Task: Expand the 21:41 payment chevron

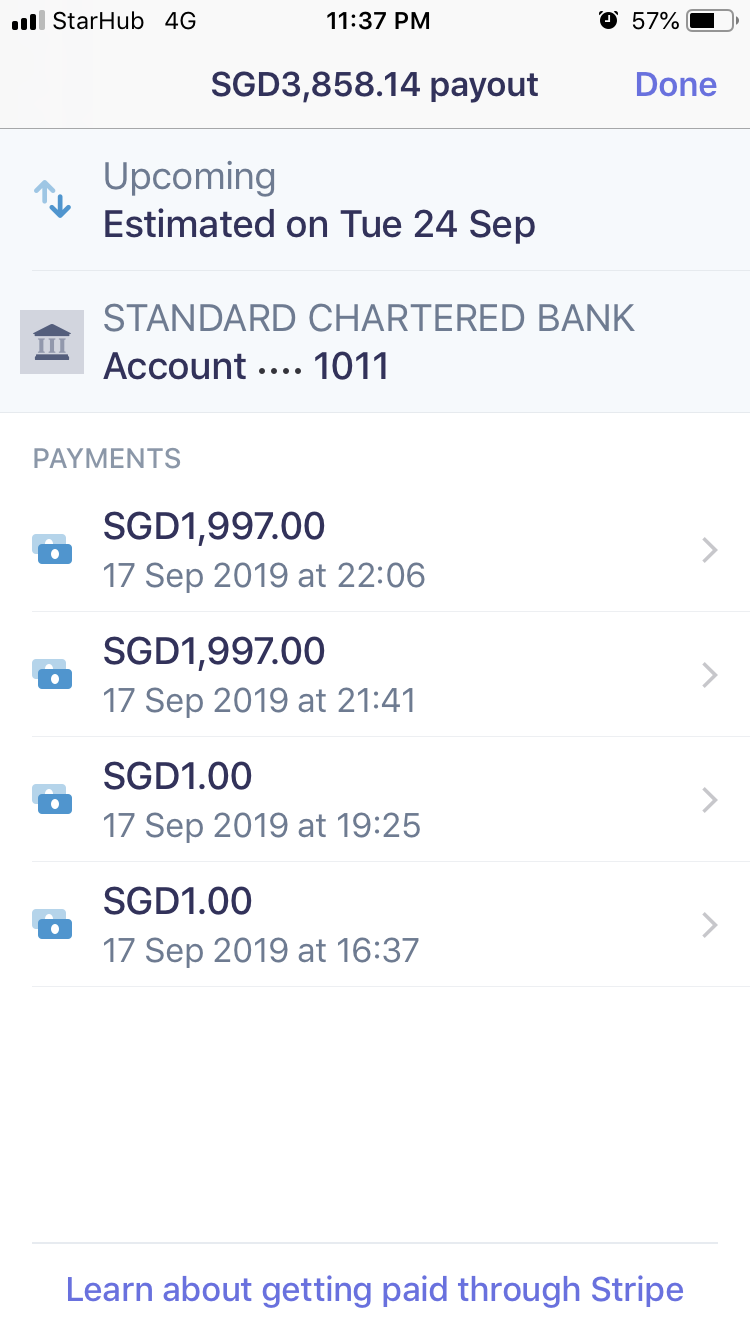Action: [709, 675]
